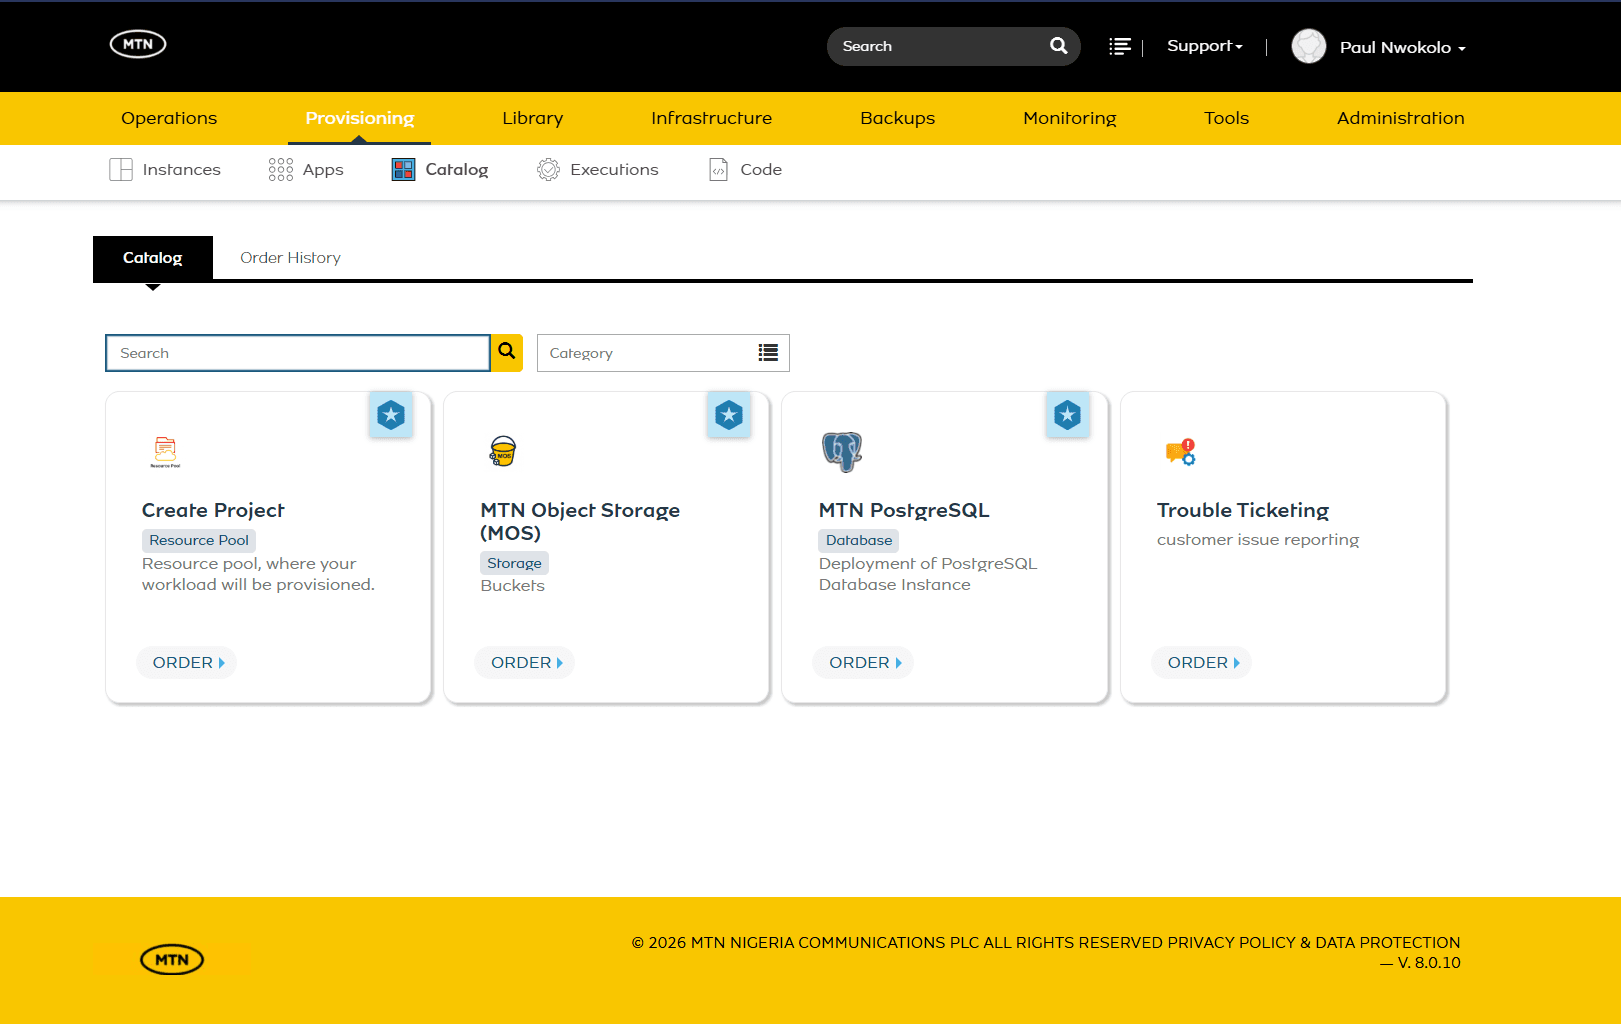Open the Tools menu
1621x1024 pixels.
[1227, 118]
